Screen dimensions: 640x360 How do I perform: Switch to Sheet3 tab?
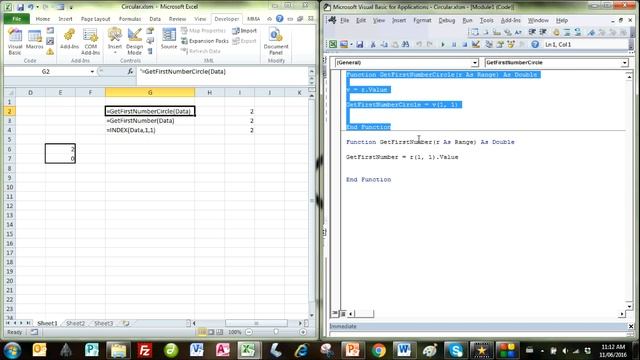coord(104,323)
